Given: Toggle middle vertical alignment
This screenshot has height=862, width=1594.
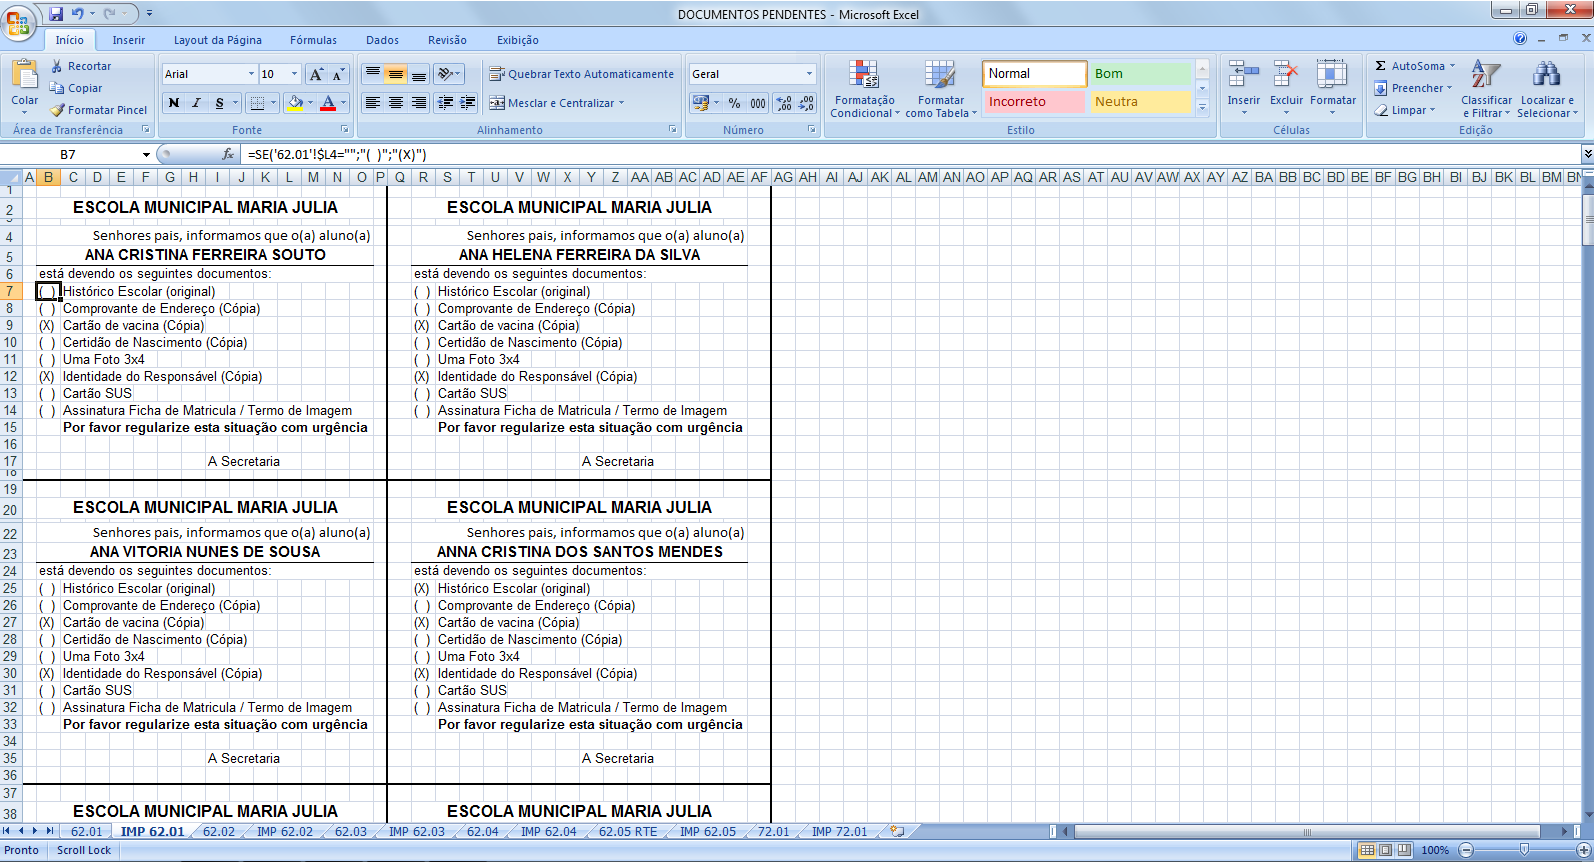Looking at the screenshot, I should [x=396, y=74].
